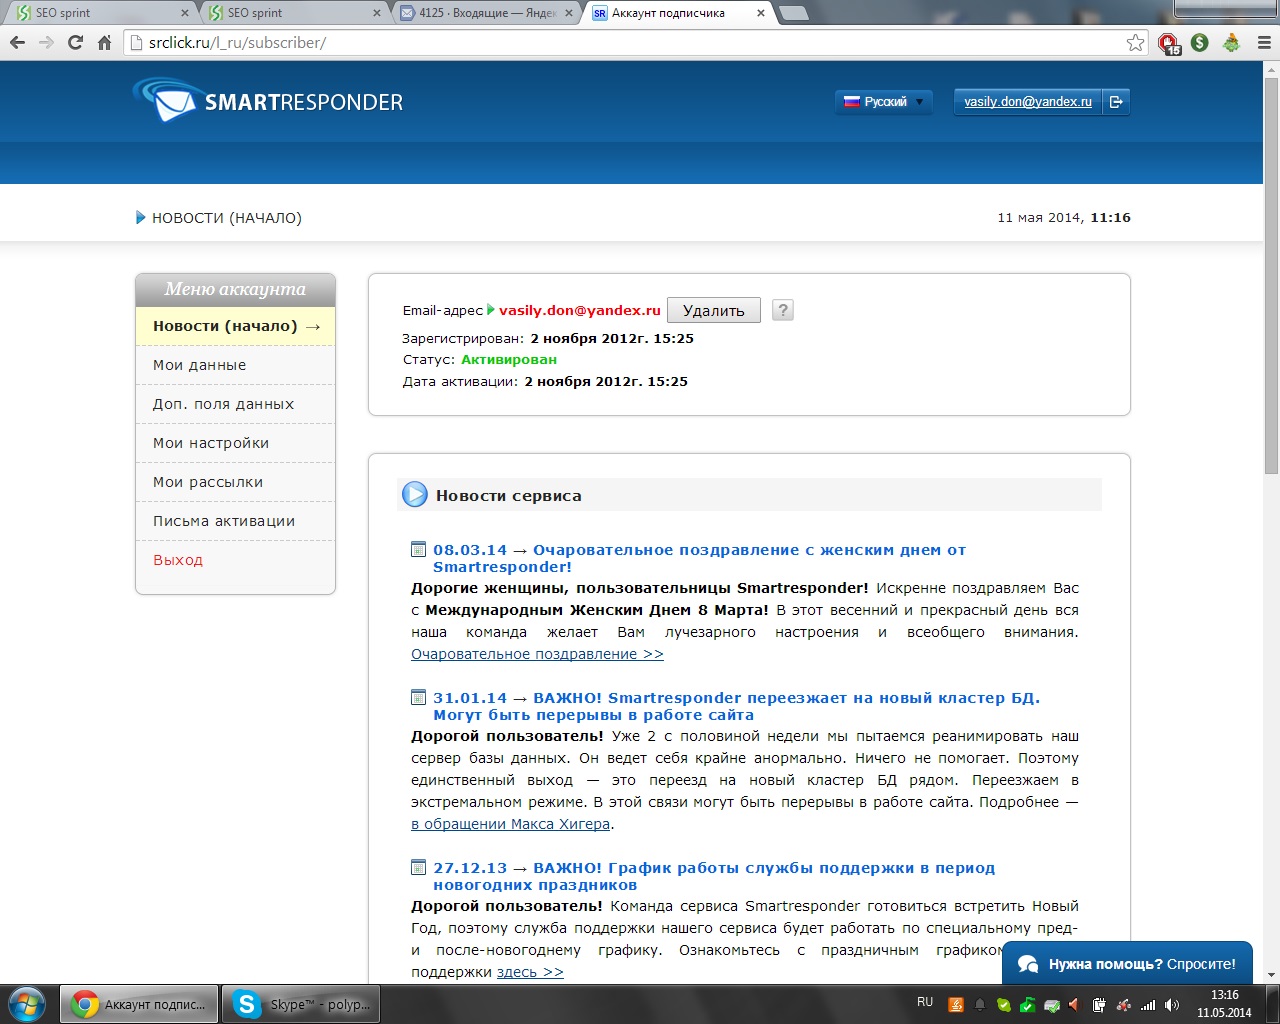The height and width of the screenshot is (1024, 1280).
Task: Open Письма активации menu item
Action: tap(235, 521)
